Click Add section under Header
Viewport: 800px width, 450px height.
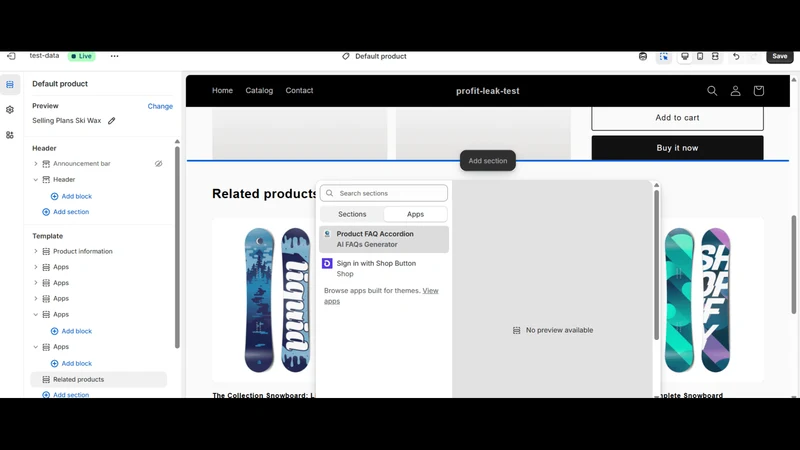point(66,212)
